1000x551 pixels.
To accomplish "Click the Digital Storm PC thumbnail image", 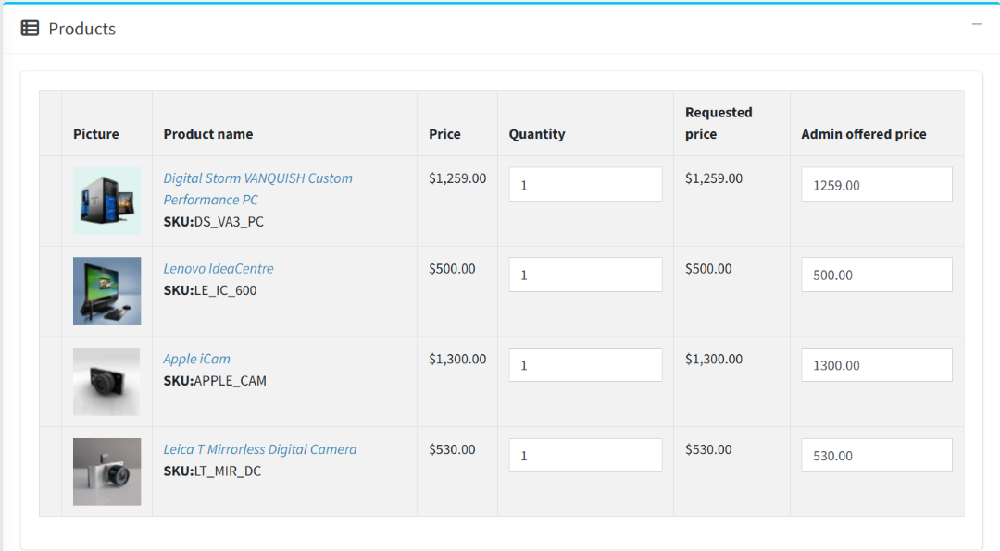I will [107, 201].
